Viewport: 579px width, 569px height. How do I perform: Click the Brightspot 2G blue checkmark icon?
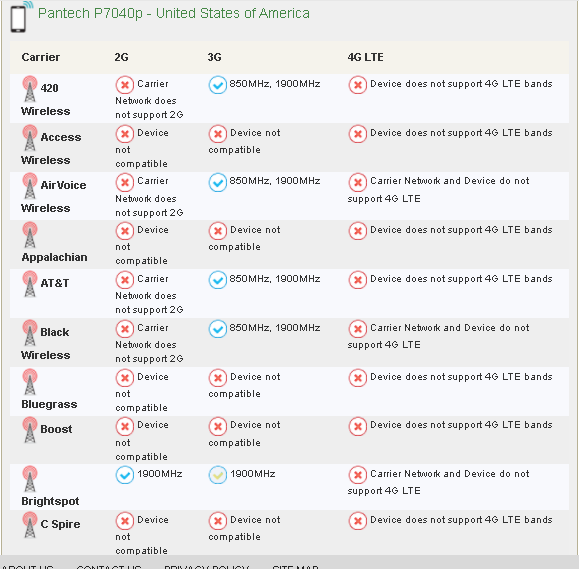pyautogui.click(x=125, y=475)
